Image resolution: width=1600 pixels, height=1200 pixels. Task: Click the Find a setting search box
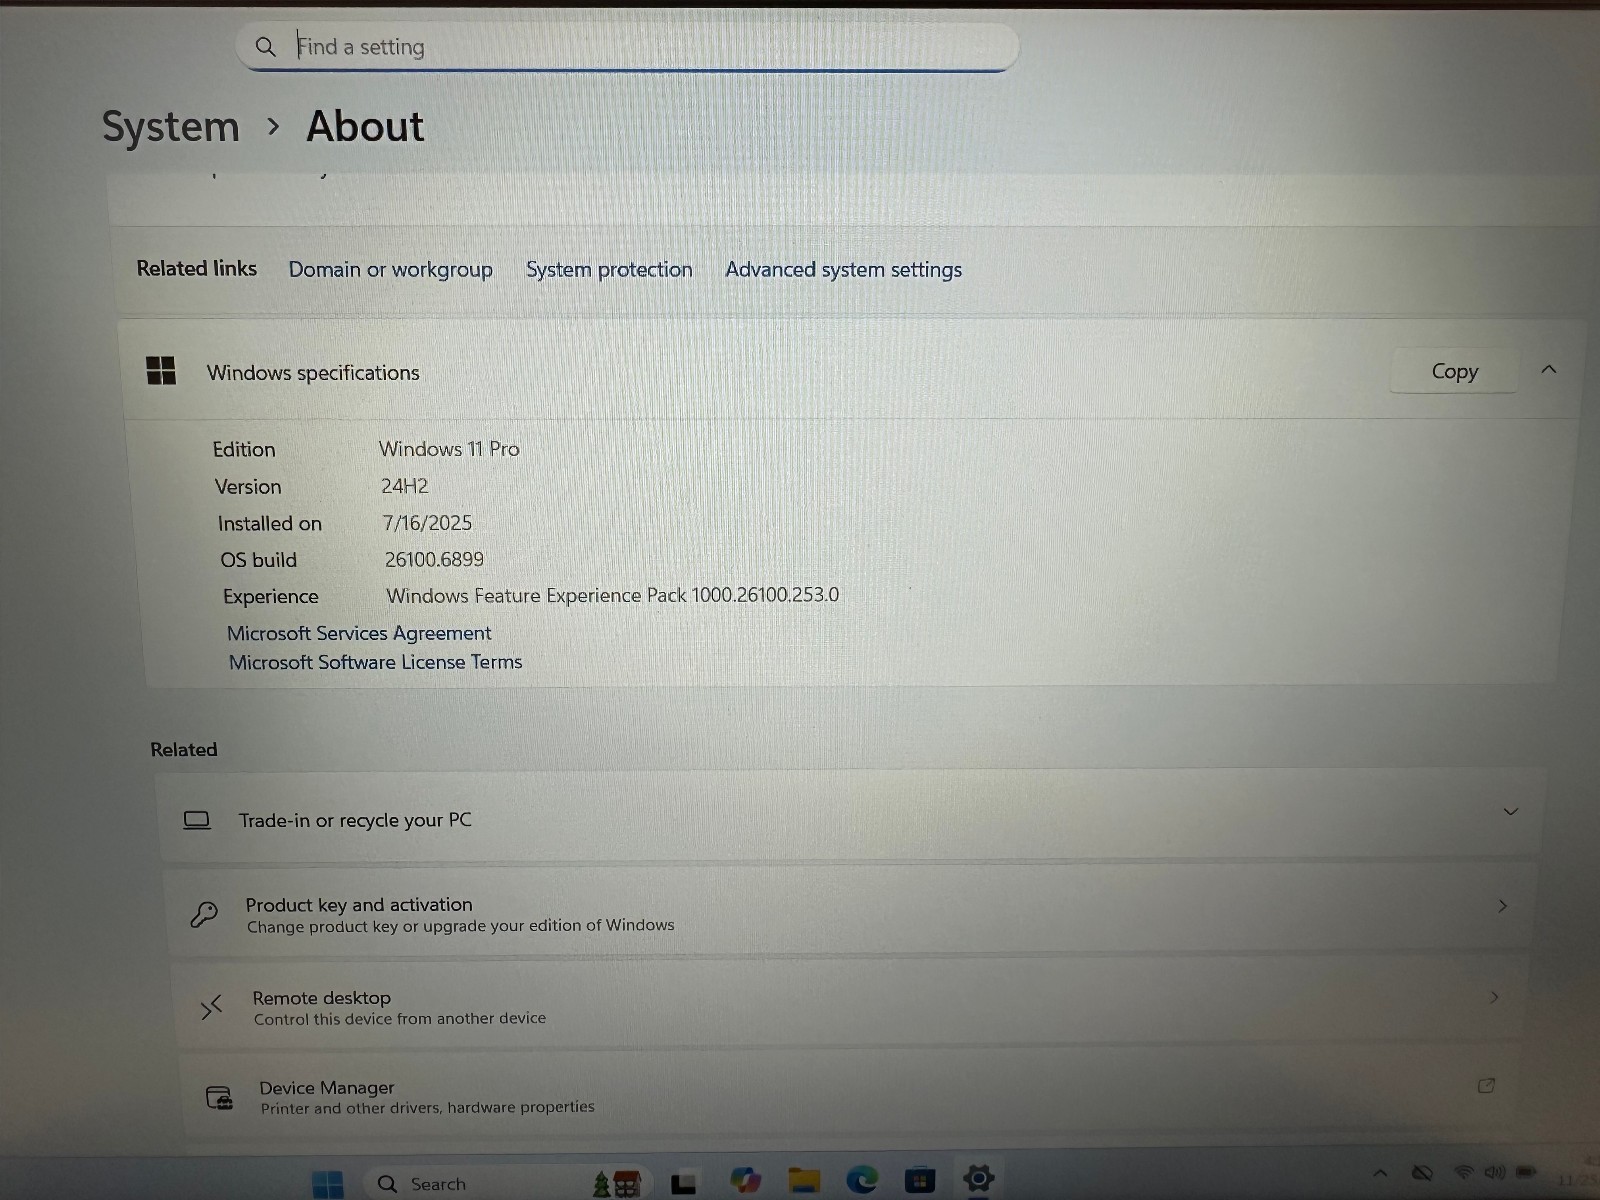[627, 47]
